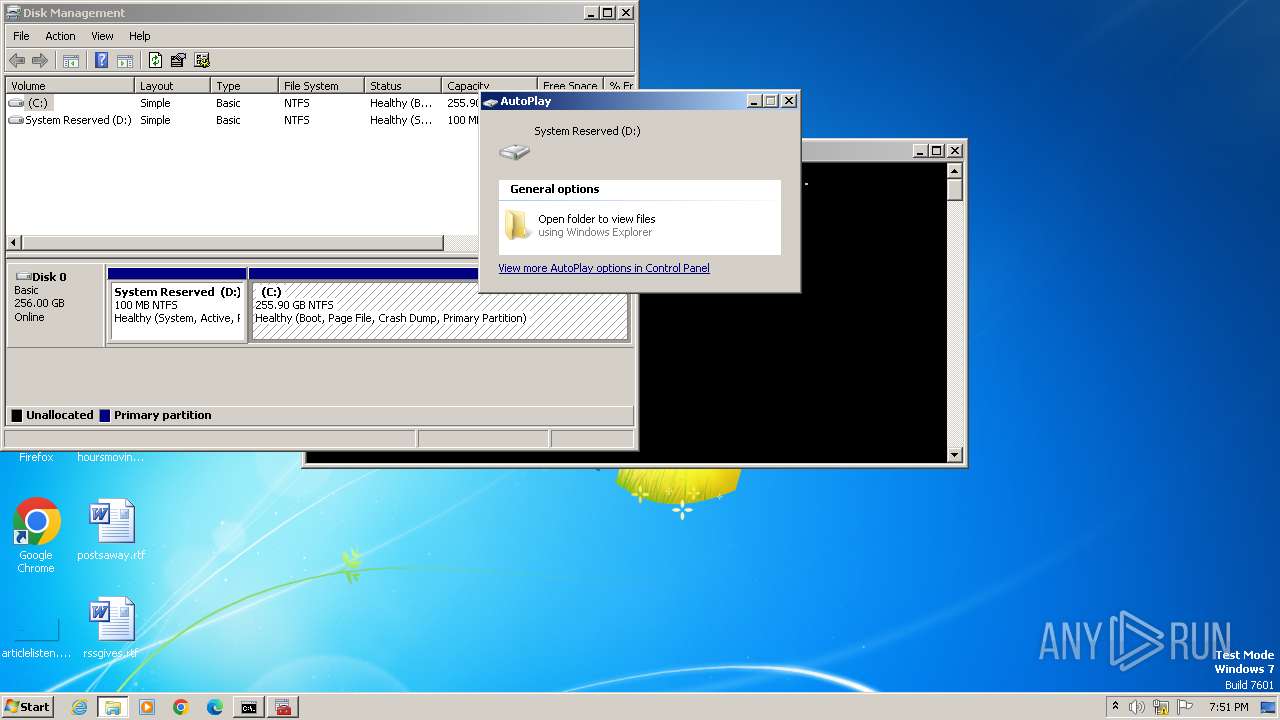The image size is (1280, 720).
Task: Maximize the black console window
Action: pyautogui.click(x=937, y=150)
